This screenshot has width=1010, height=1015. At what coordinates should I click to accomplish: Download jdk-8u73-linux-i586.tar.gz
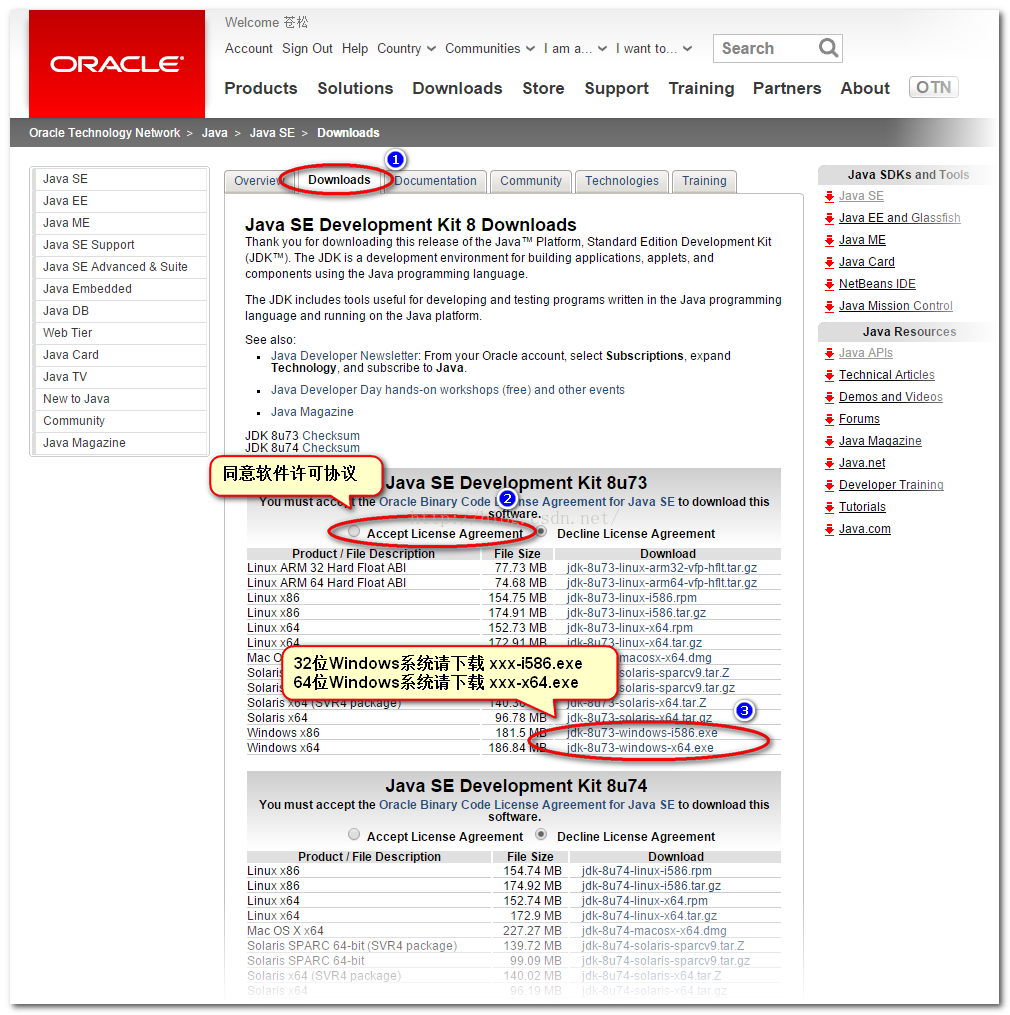(636, 613)
